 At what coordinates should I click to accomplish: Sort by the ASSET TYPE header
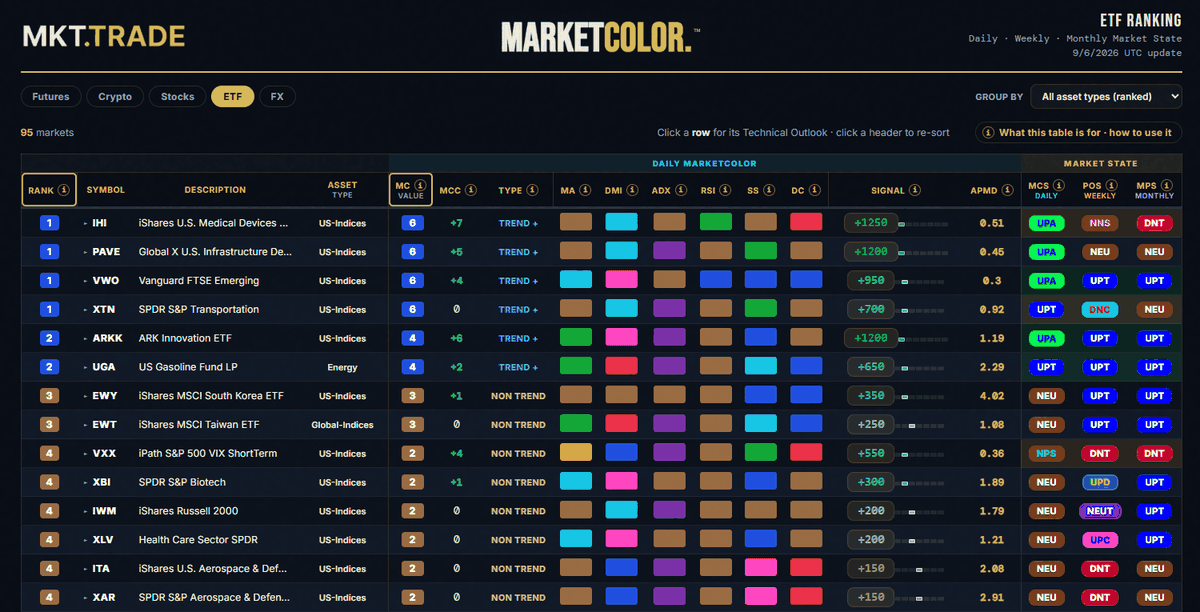click(342, 190)
